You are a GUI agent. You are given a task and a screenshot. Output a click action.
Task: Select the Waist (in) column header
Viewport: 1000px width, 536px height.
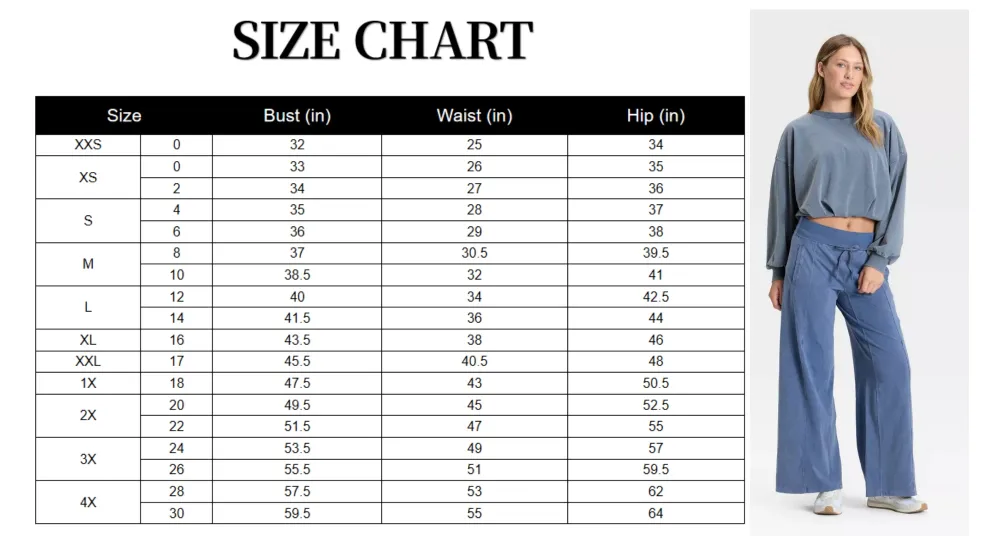point(474,115)
